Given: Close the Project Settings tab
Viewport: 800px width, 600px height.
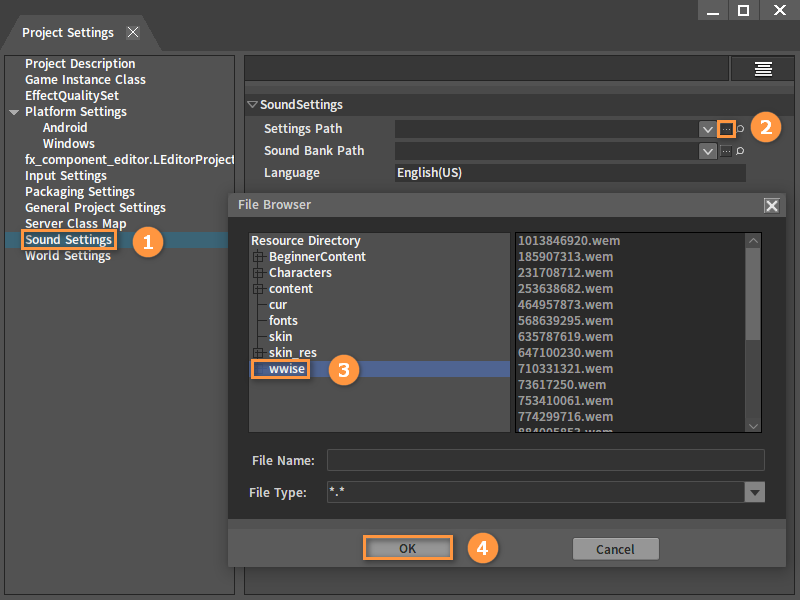Looking at the screenshot, I should pos(133,32).
